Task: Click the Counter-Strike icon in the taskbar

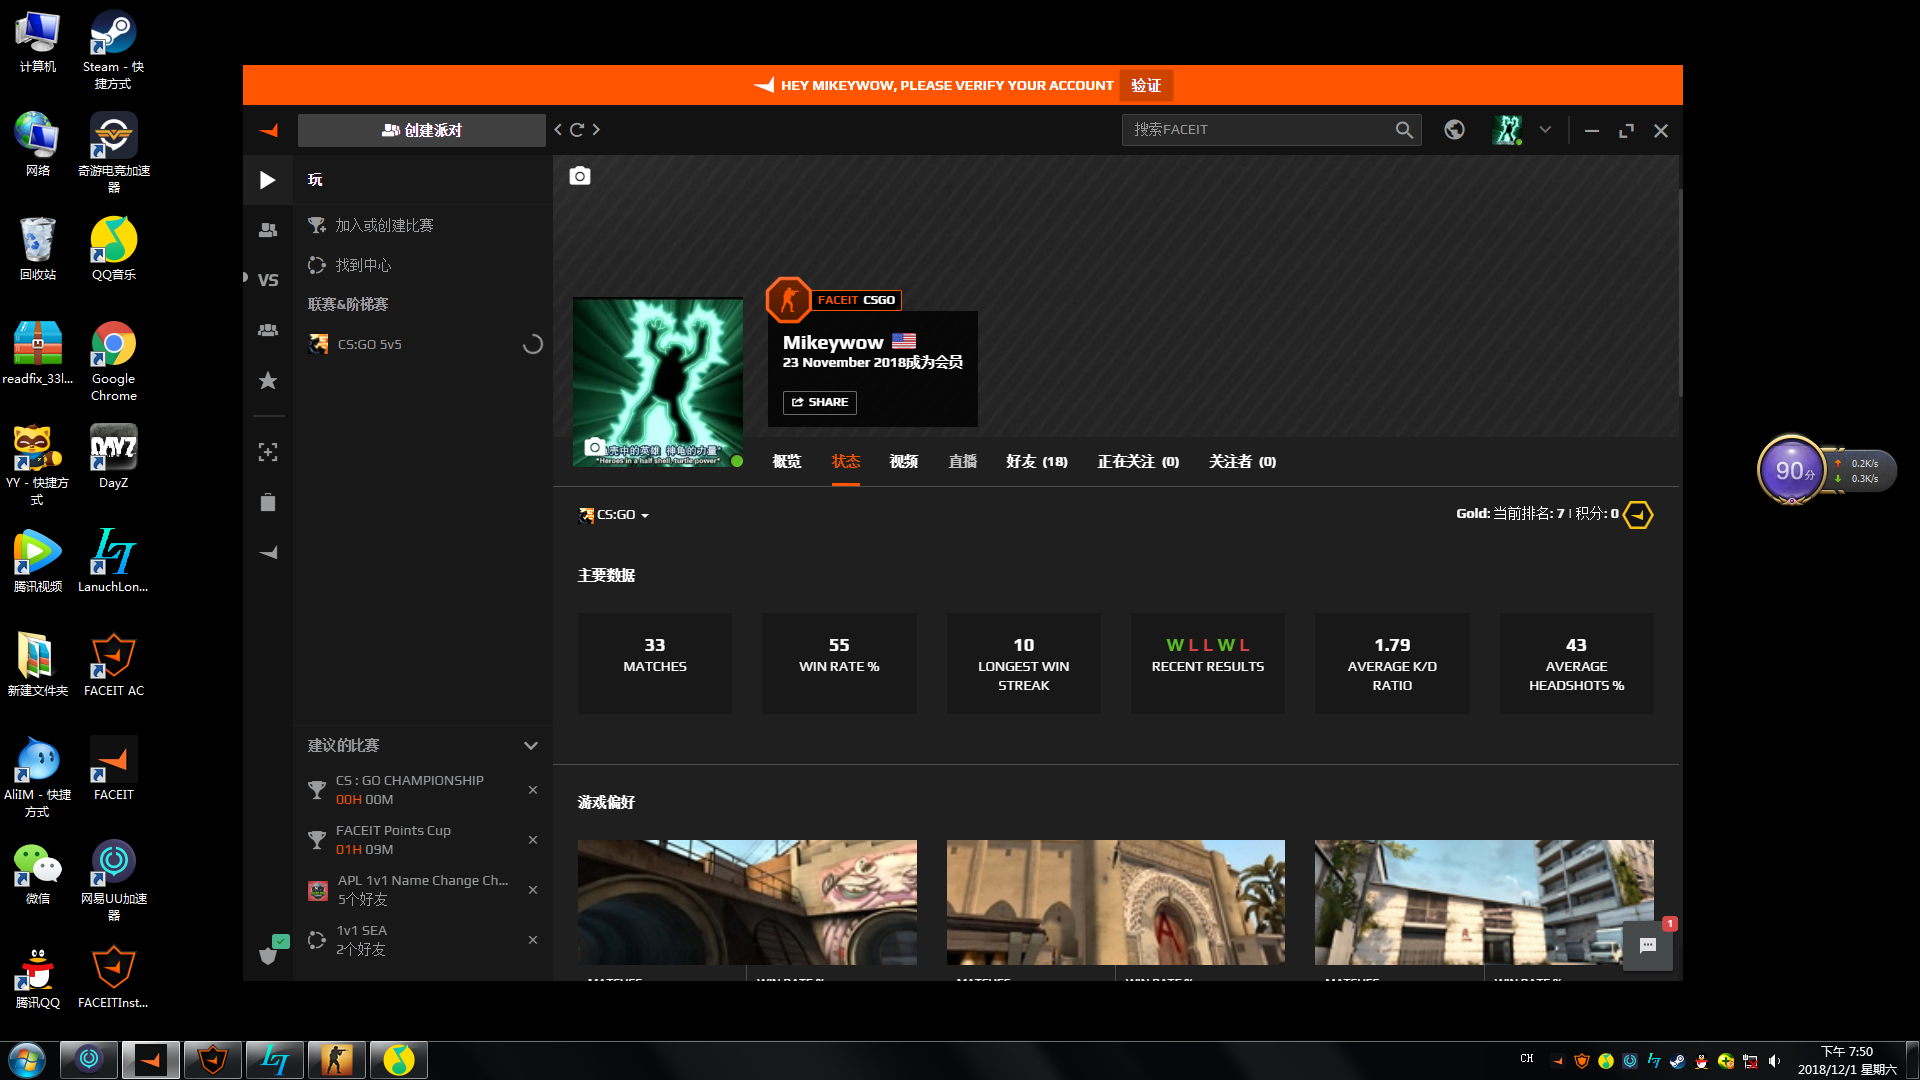Action: pos(337,1060)
